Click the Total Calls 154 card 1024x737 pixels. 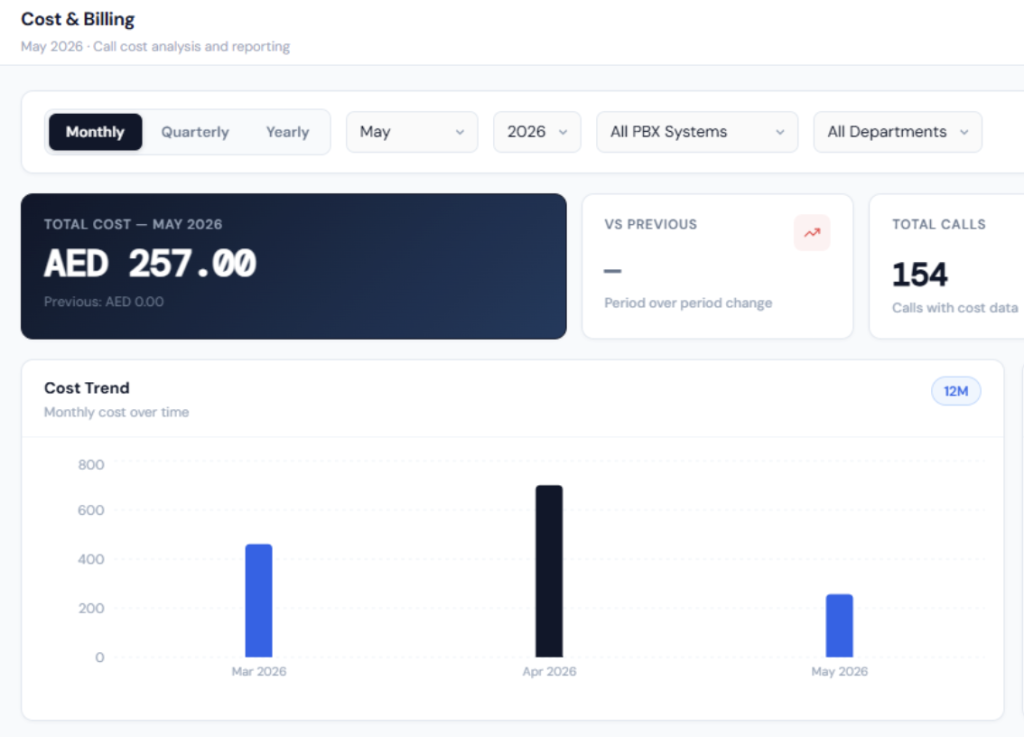pos(947,266)
